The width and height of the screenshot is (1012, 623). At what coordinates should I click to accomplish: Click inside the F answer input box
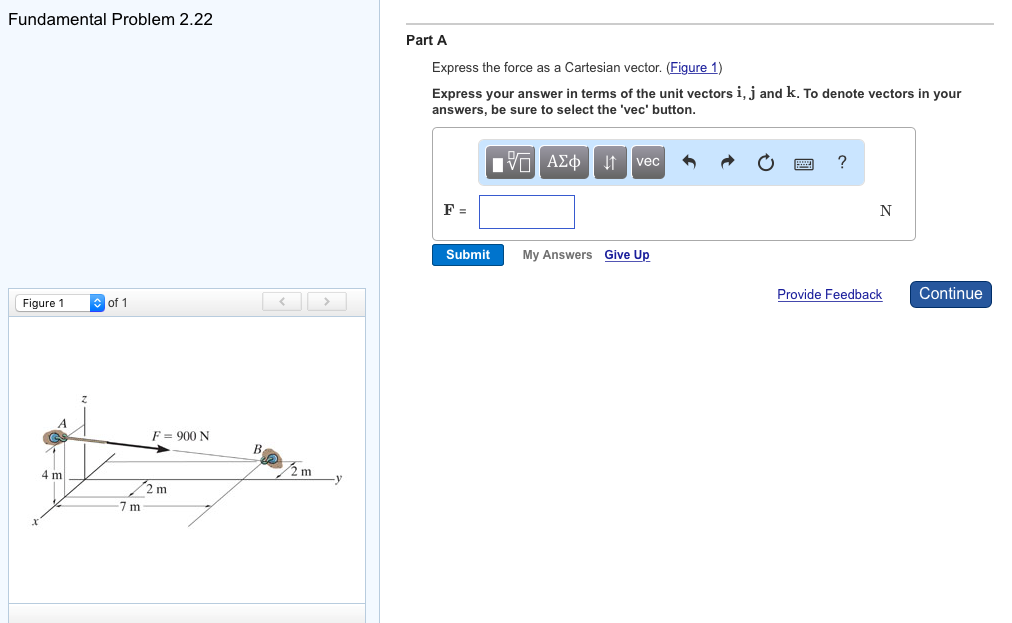(527, 211)
